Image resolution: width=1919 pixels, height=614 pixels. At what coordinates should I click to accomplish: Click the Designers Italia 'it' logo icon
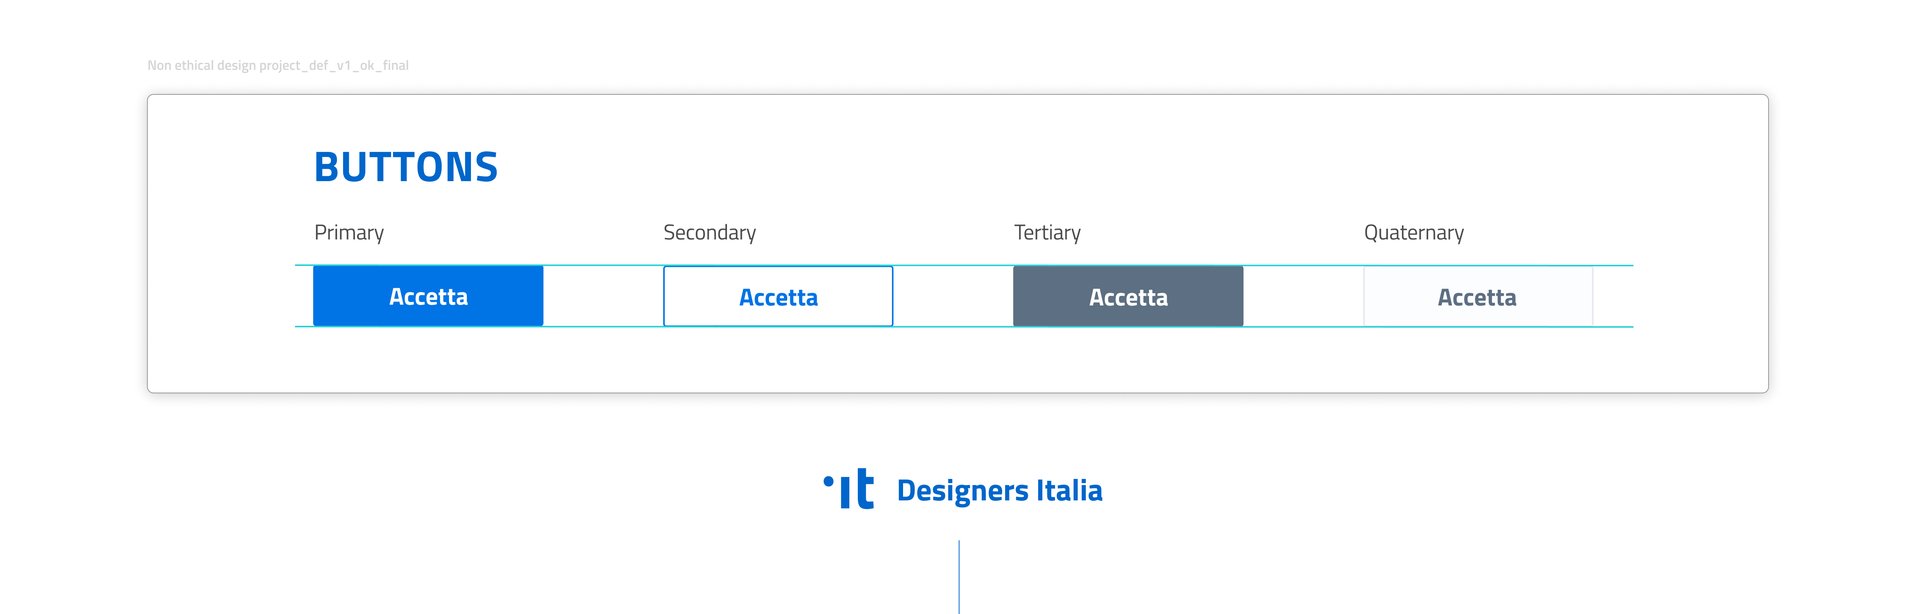click(x=849, y=489)
